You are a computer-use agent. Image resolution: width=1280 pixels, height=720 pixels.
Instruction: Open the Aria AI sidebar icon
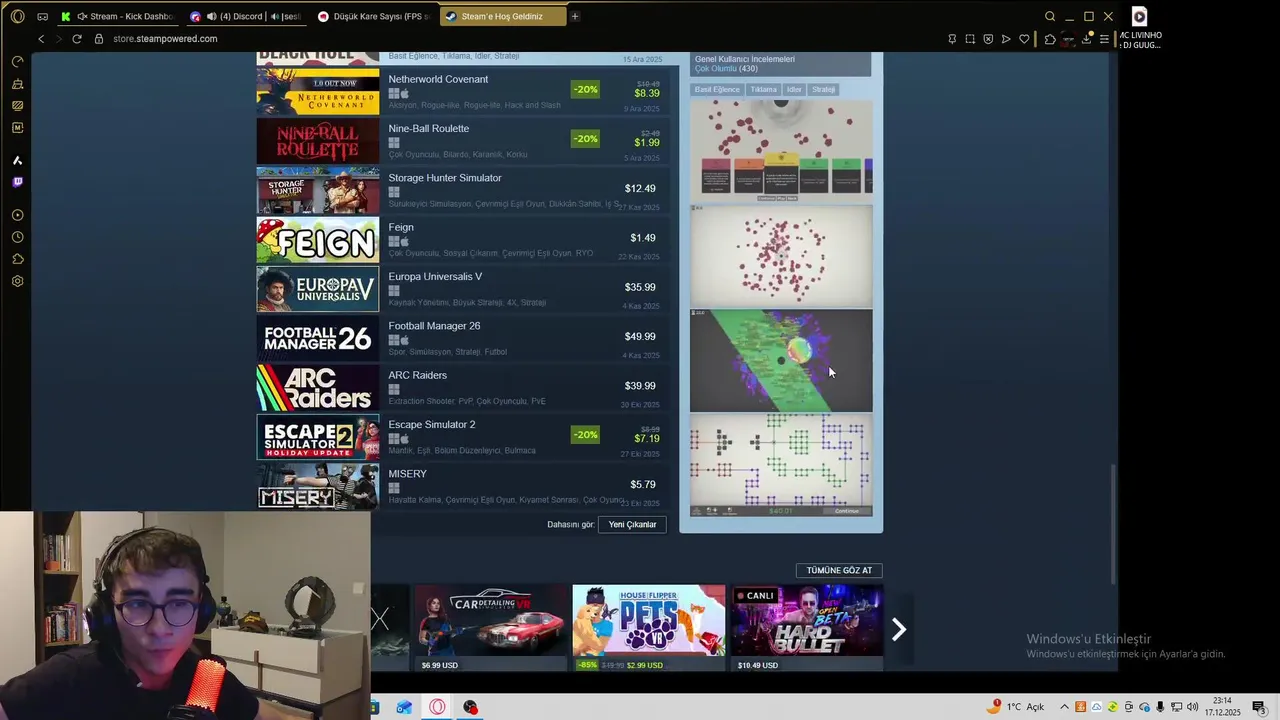click(17, 160)
